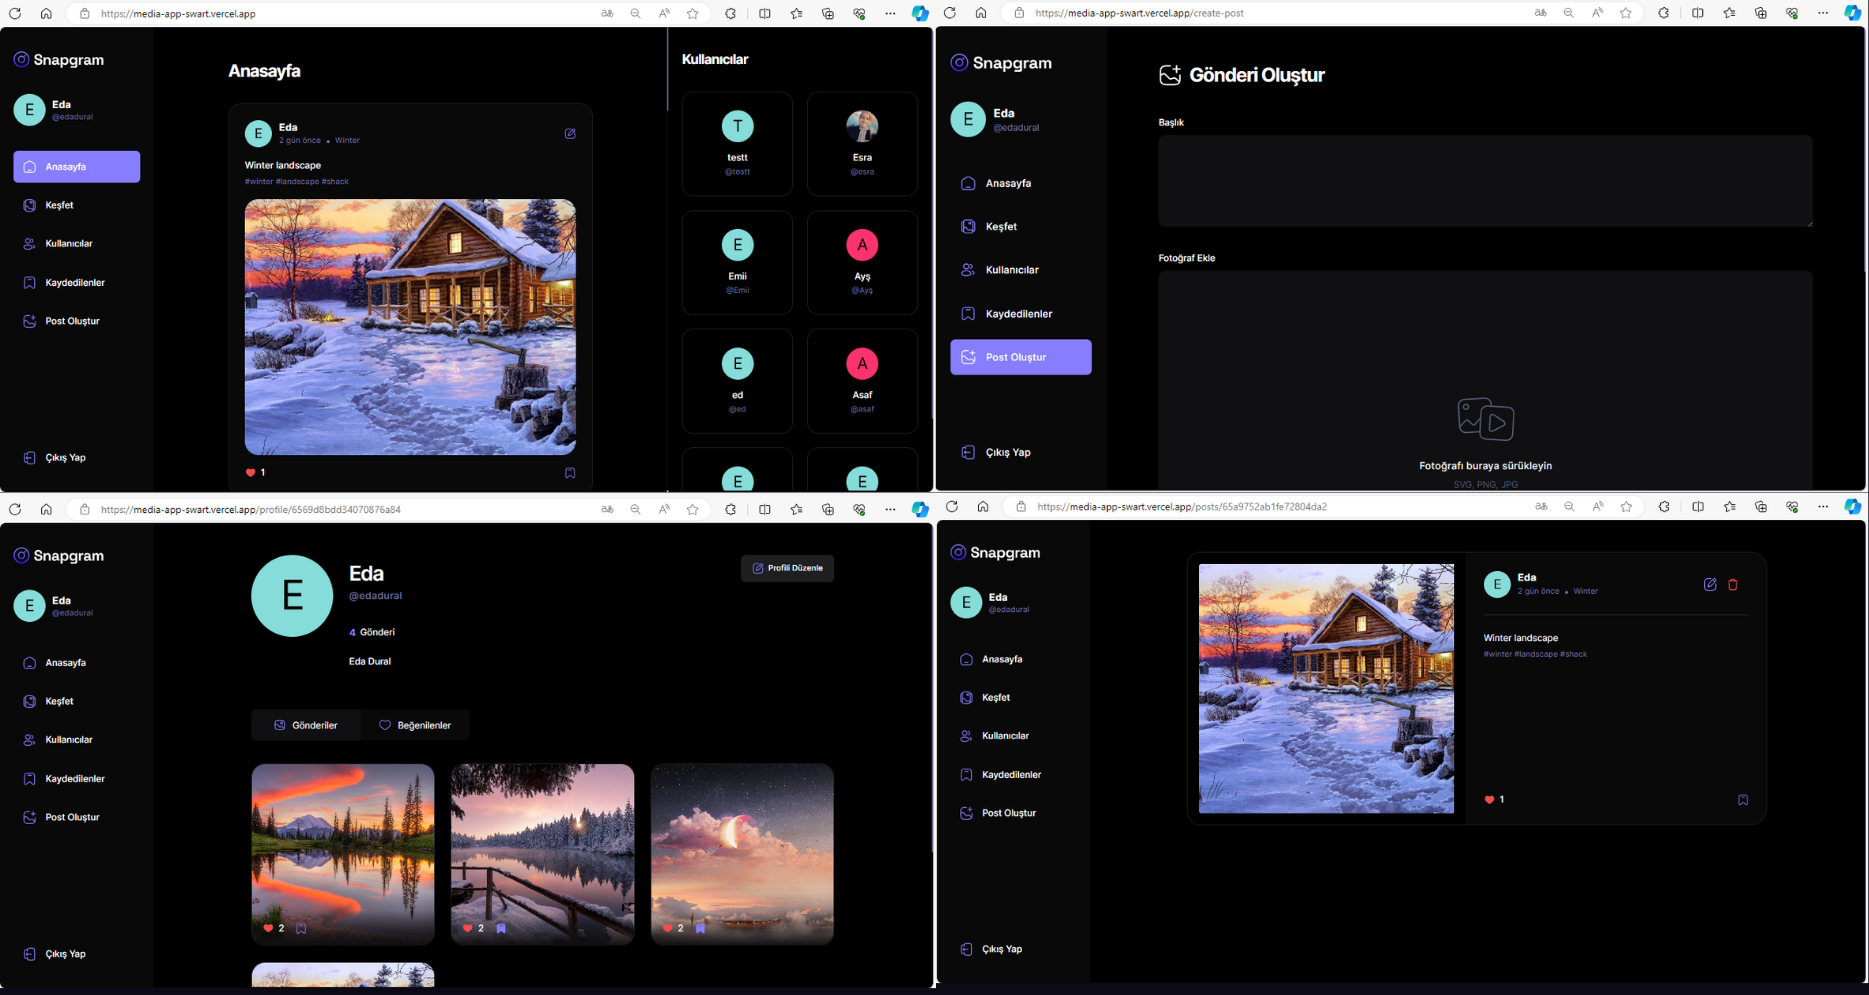The image size is (1869, 995).
Task: Click inside the Başlık text area
Action: coord(1485,181)
